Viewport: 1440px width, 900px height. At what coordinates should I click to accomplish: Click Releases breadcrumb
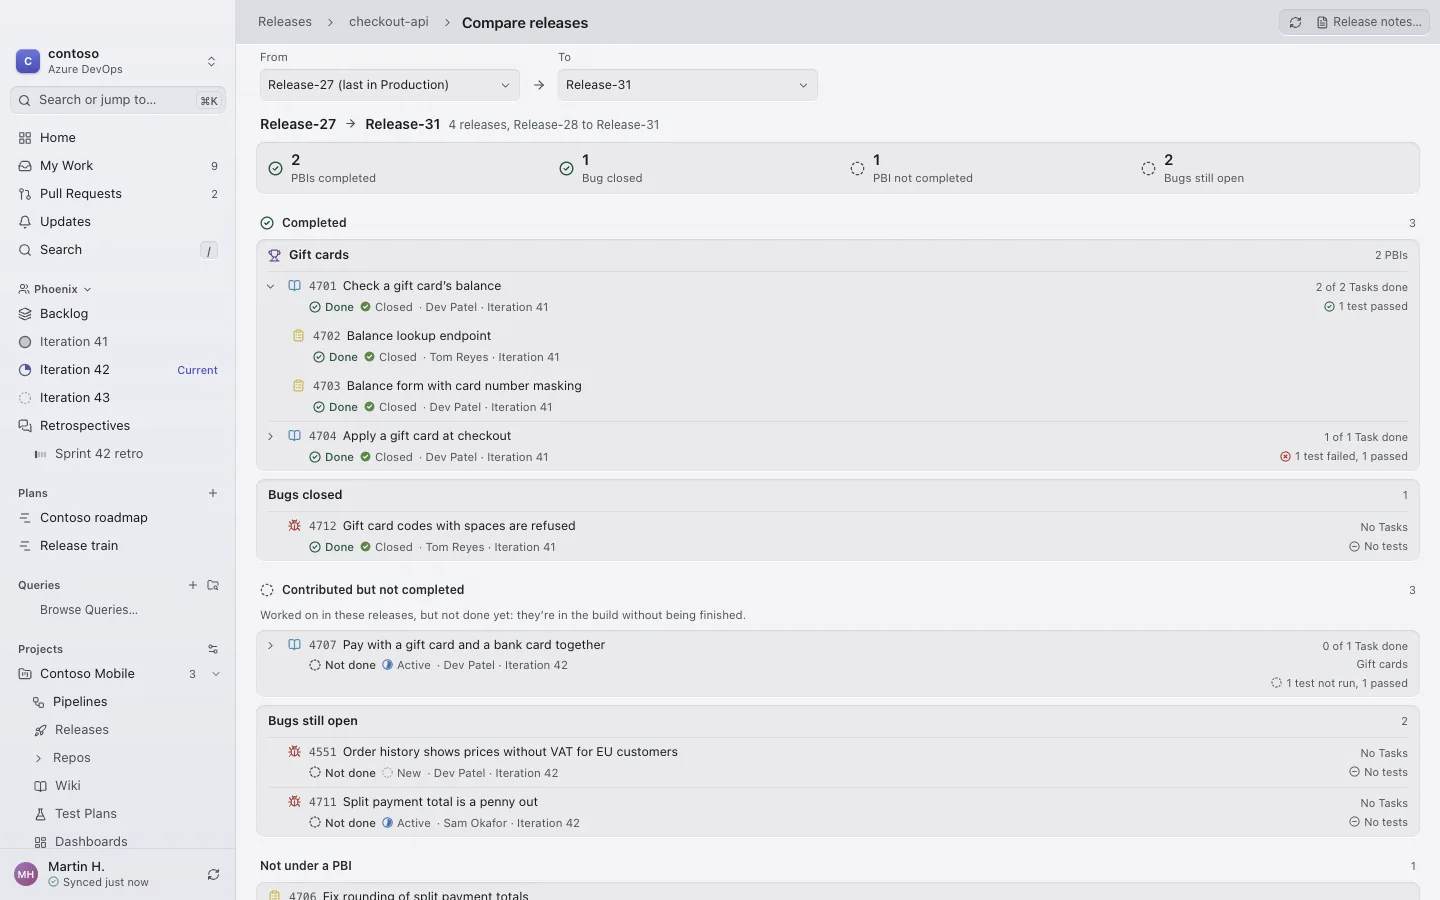(285, 22)
